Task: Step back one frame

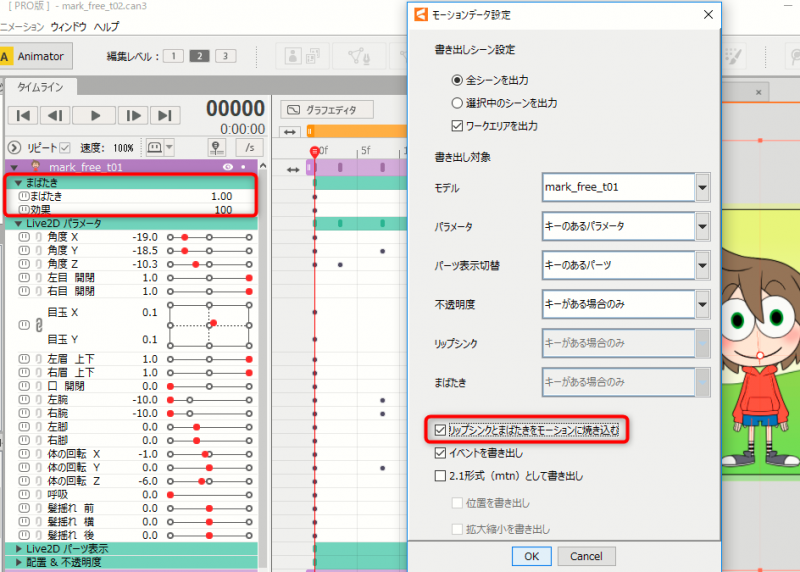Action: [x=57, y=116]
